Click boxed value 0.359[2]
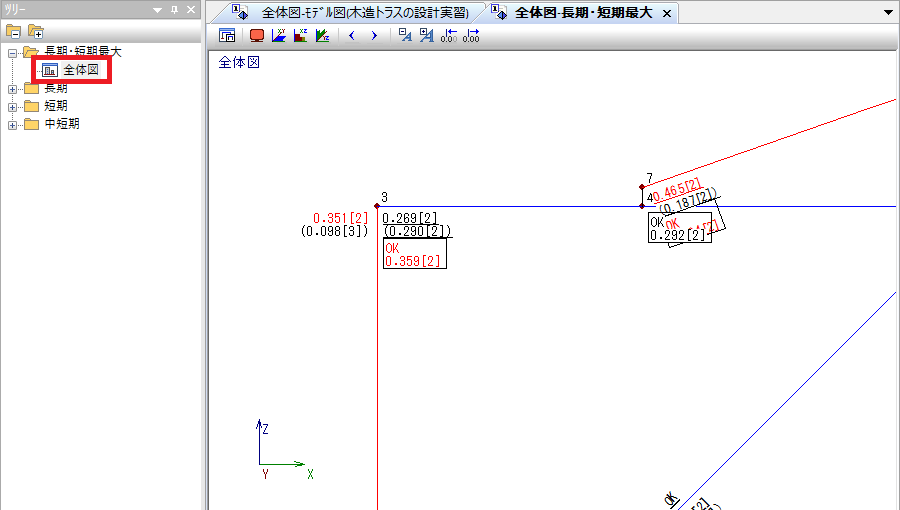 pos(413,262)
